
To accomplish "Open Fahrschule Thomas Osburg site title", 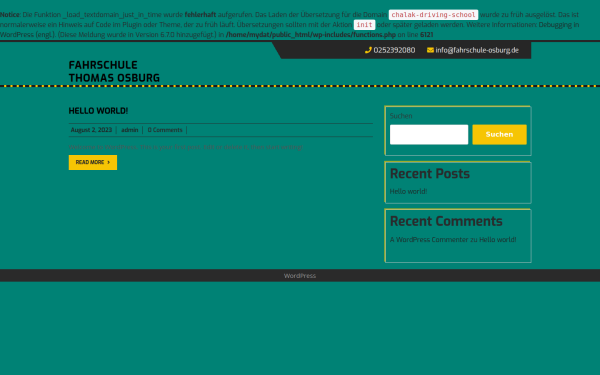I will click(x=114, y=72).
